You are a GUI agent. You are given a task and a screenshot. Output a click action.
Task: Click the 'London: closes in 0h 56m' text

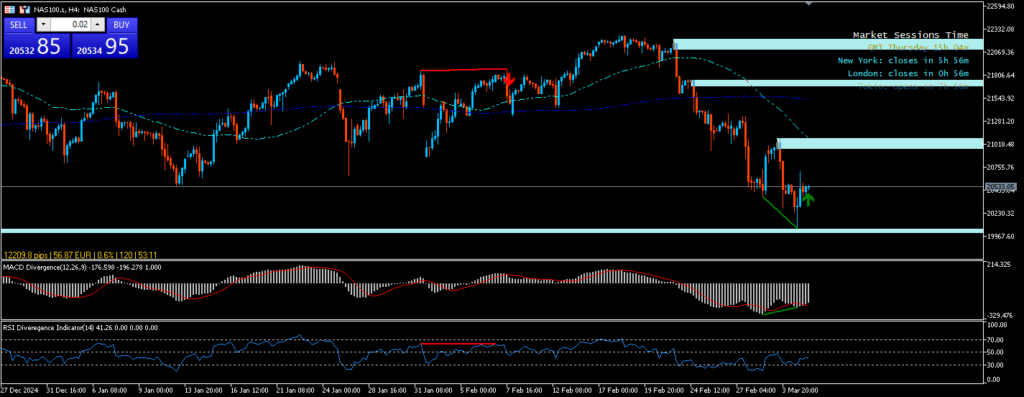(x=908, y=73)
